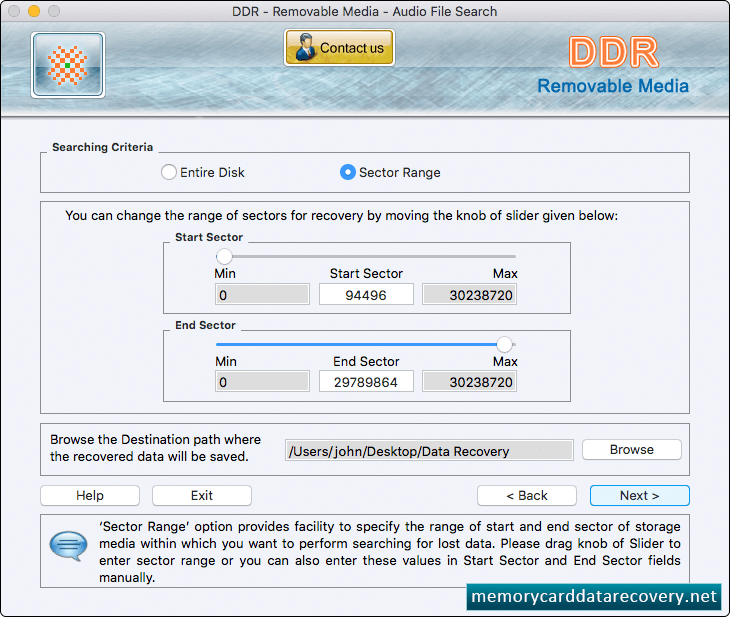The height and width of the screenshot is (617, 730).
Task: Go back with the < Back button
Action: (x=527, y=495)
